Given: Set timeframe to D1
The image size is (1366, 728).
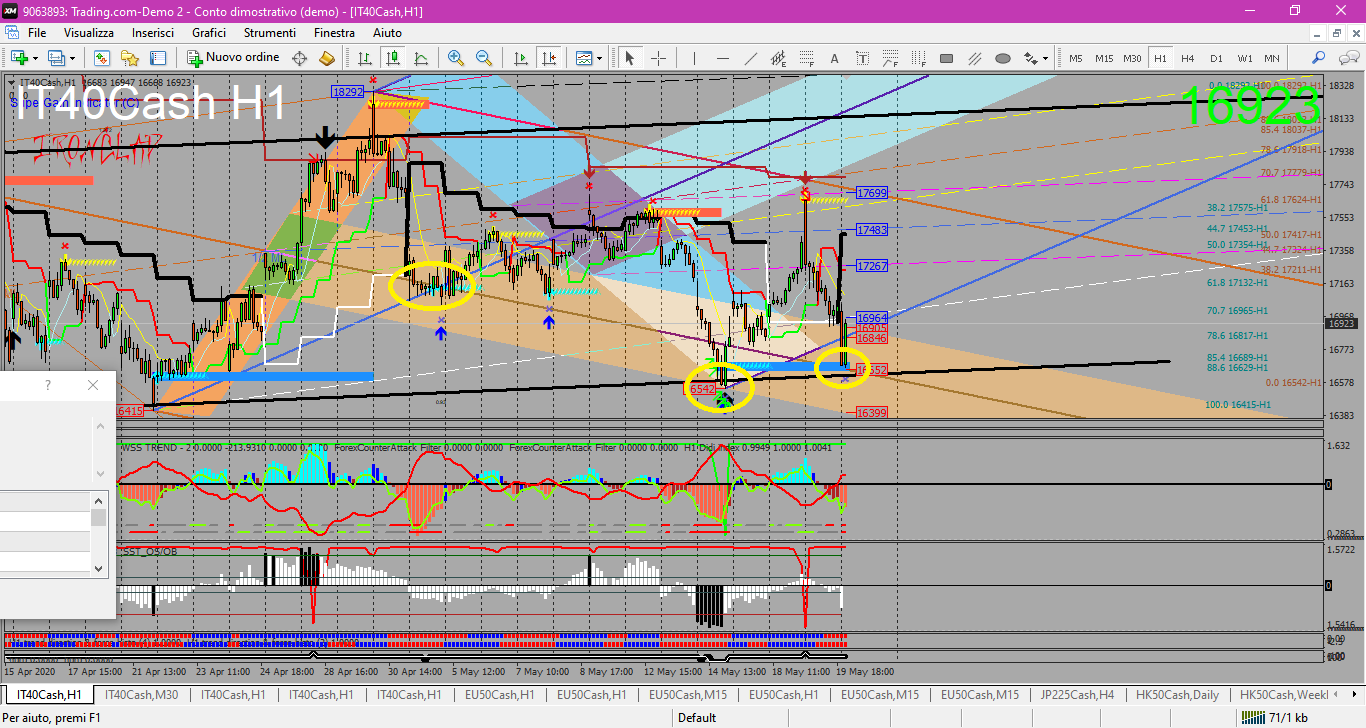Looking at the screenshot, I should click(x=1216, y=58).
